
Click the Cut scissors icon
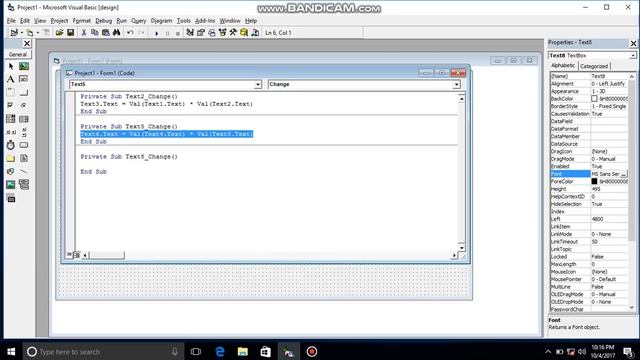pos(84,33)
